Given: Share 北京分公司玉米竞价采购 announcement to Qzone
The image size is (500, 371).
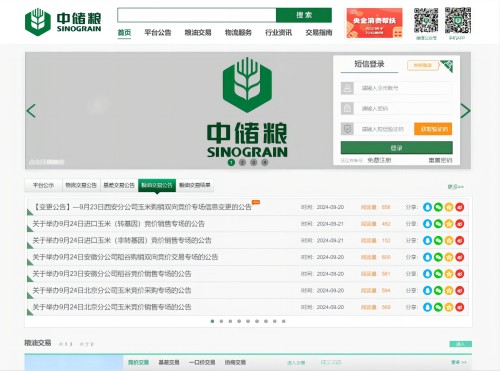Looking at the screenshot, I should tap(449, 290).
